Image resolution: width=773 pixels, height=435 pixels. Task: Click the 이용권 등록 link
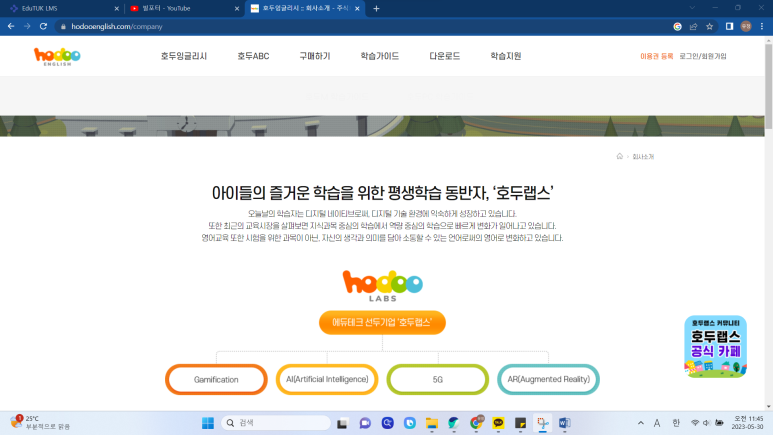pos(657,56)
